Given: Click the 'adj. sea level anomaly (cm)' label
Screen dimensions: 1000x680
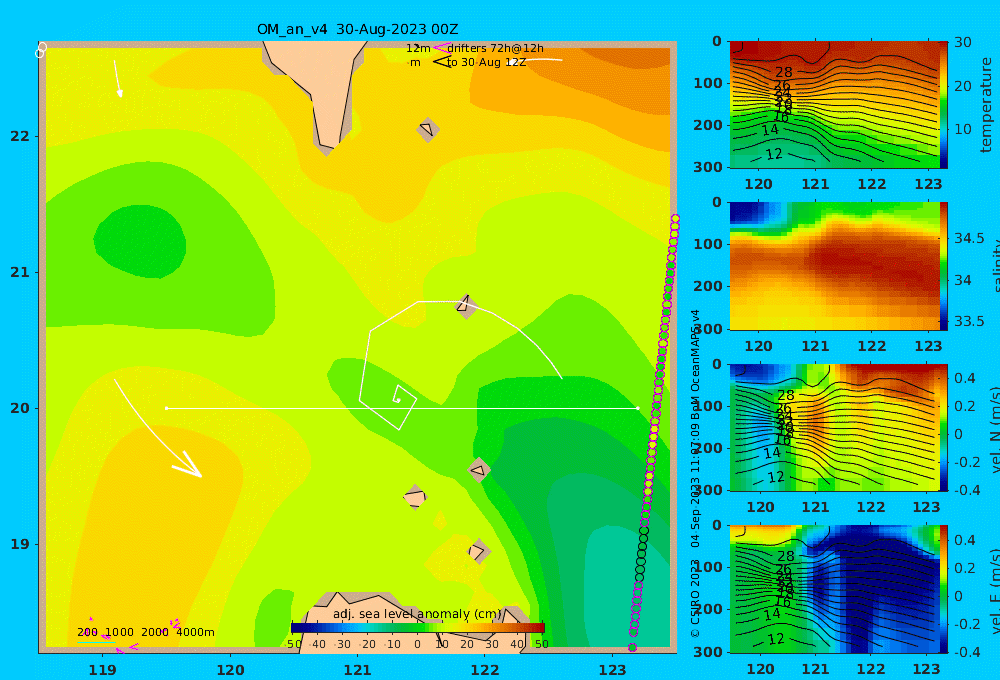Looking at the screenshot, I should pos(417,614).
